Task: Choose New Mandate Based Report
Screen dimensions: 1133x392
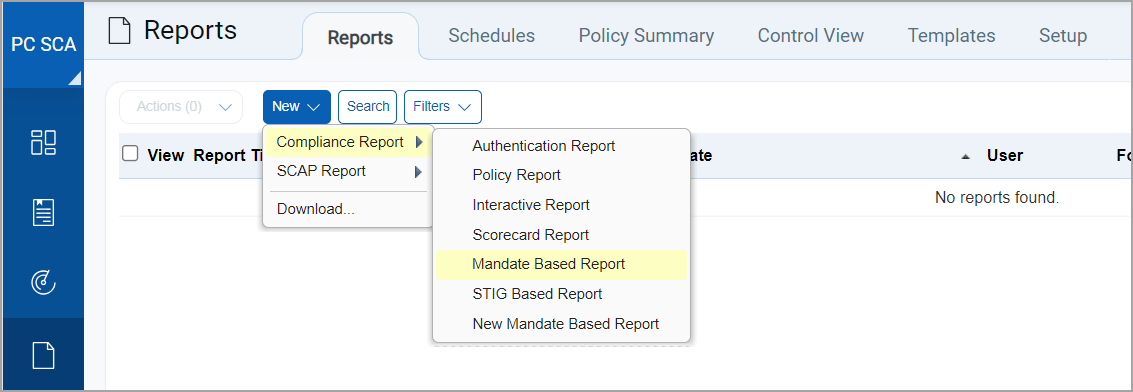Action: [561, 324]
